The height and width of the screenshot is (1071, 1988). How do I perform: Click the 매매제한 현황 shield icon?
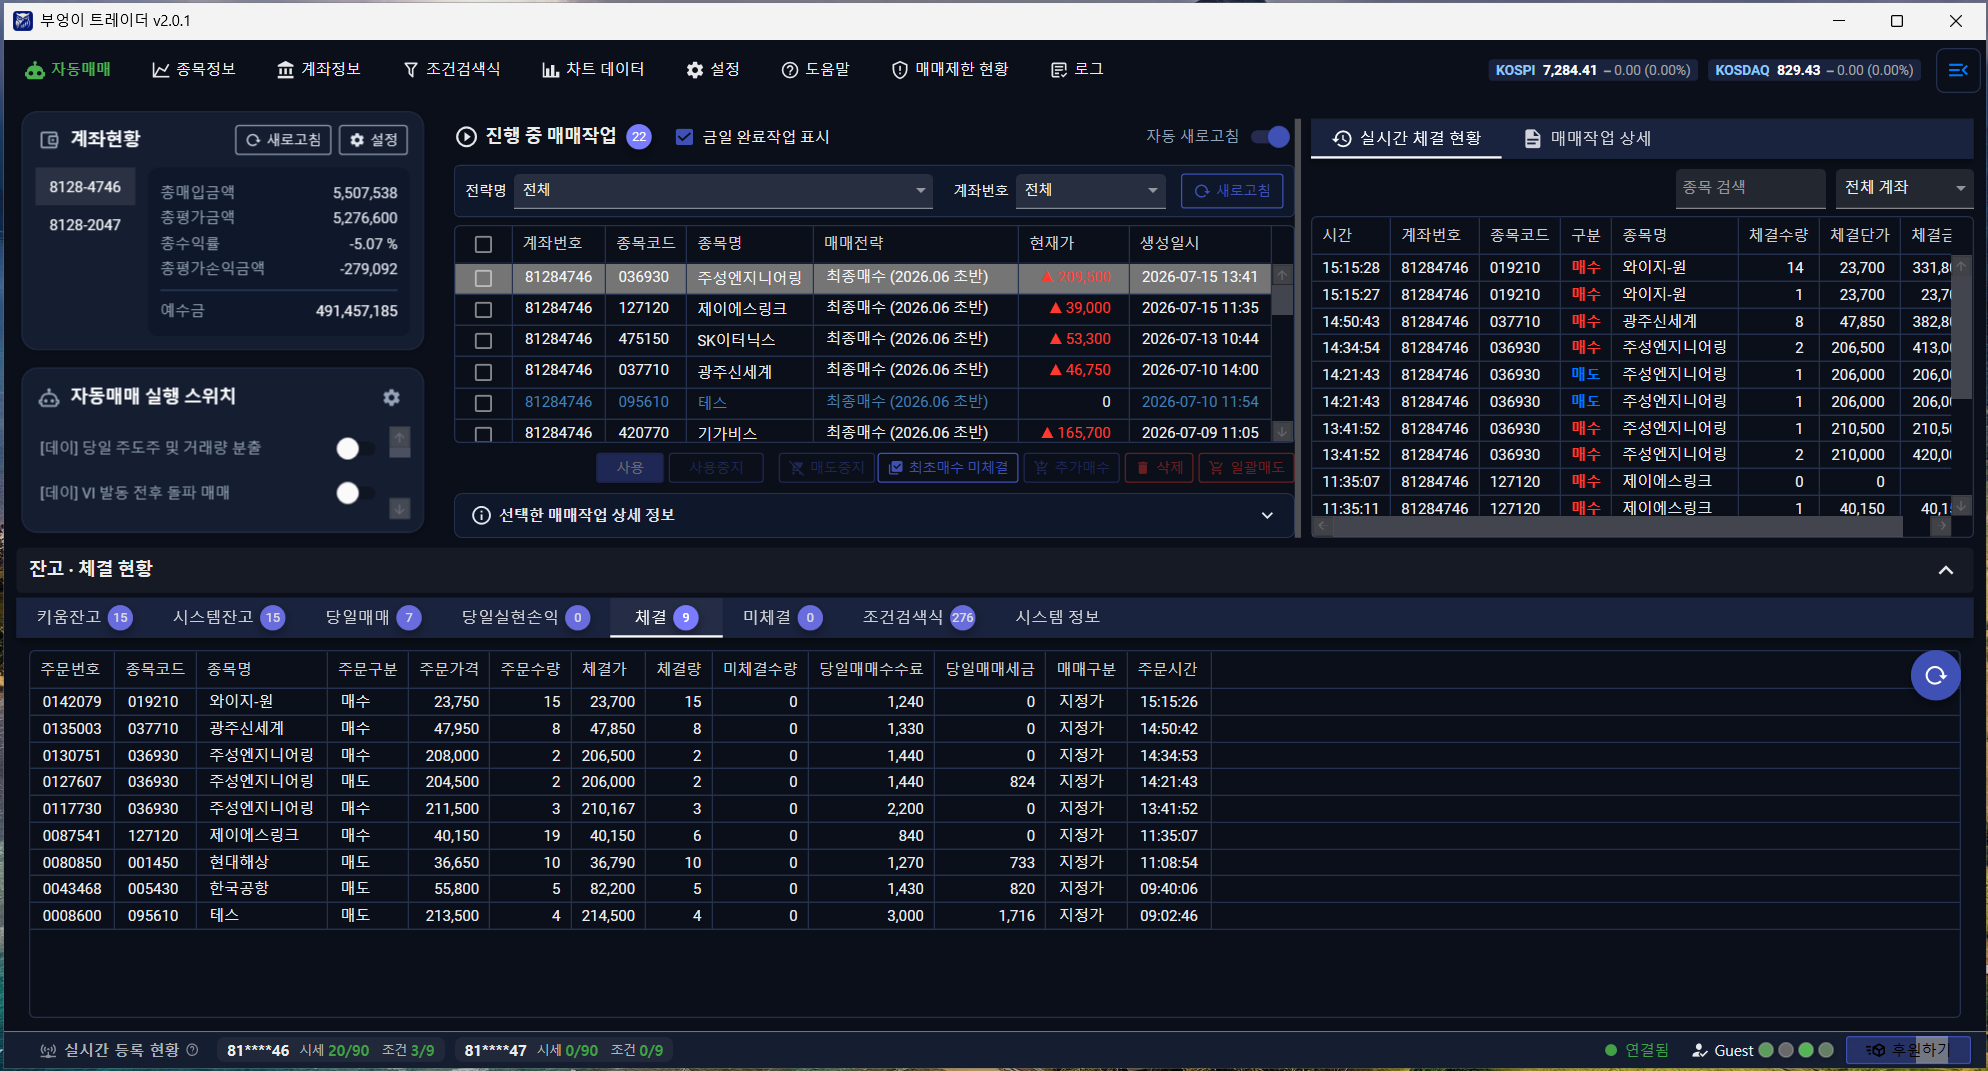tap(900, 70)
